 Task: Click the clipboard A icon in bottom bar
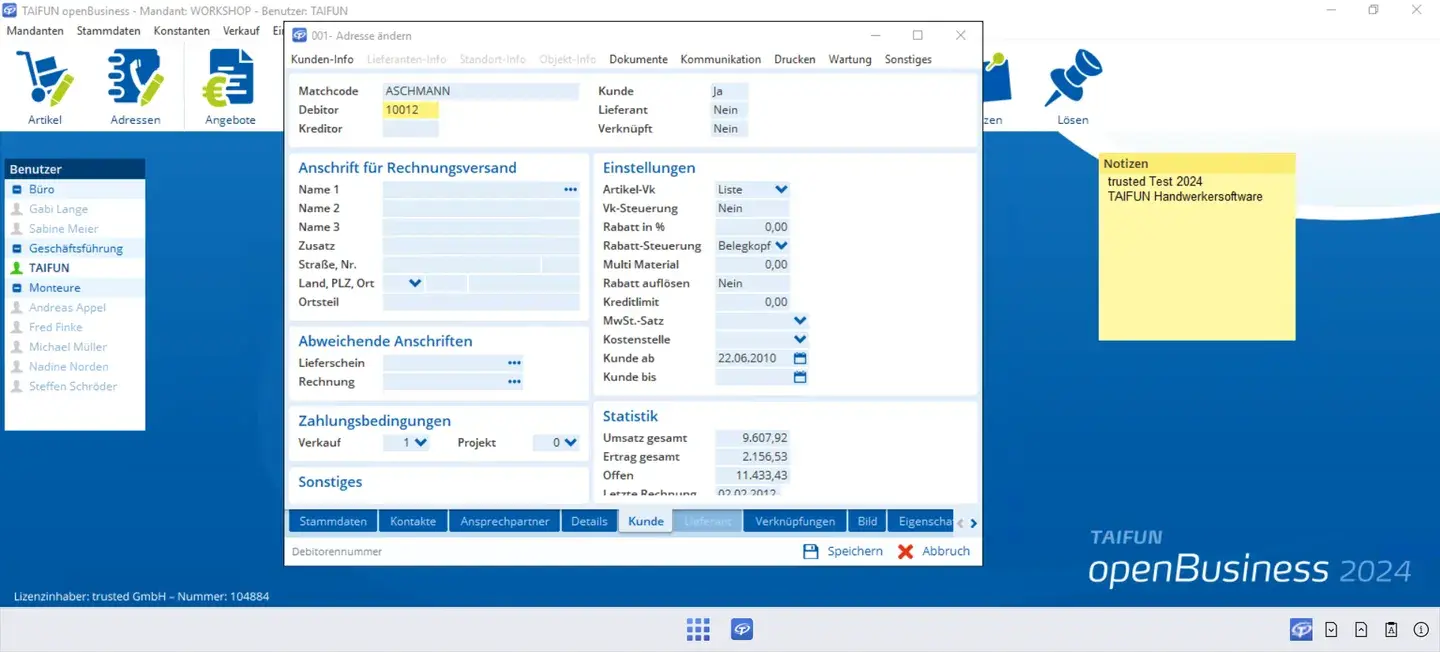pos(1391,629)
